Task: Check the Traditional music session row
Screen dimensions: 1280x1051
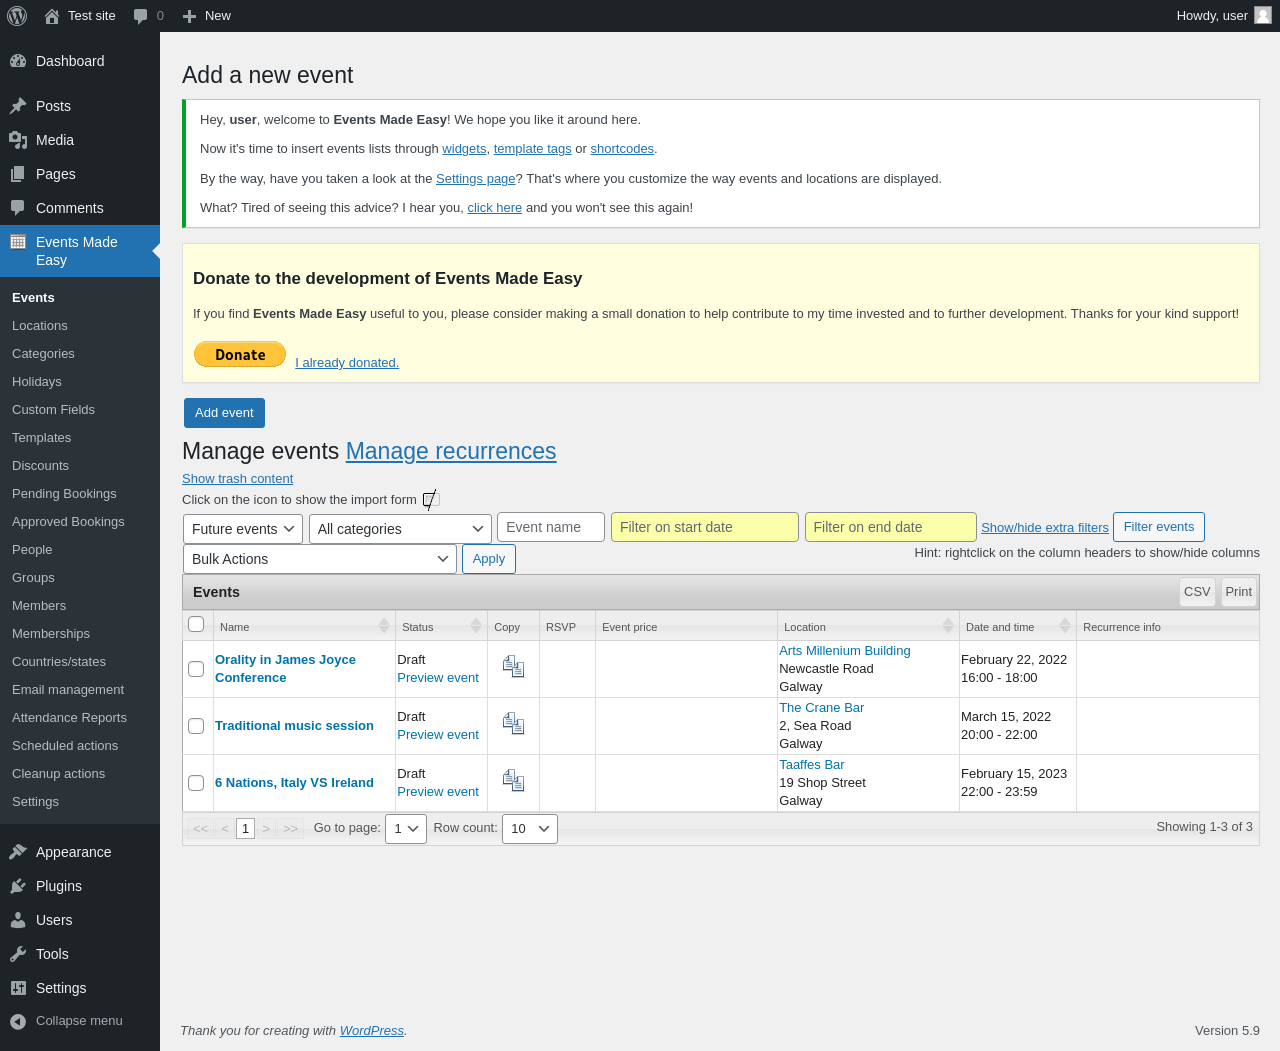Action: click(x=196, y=726)
